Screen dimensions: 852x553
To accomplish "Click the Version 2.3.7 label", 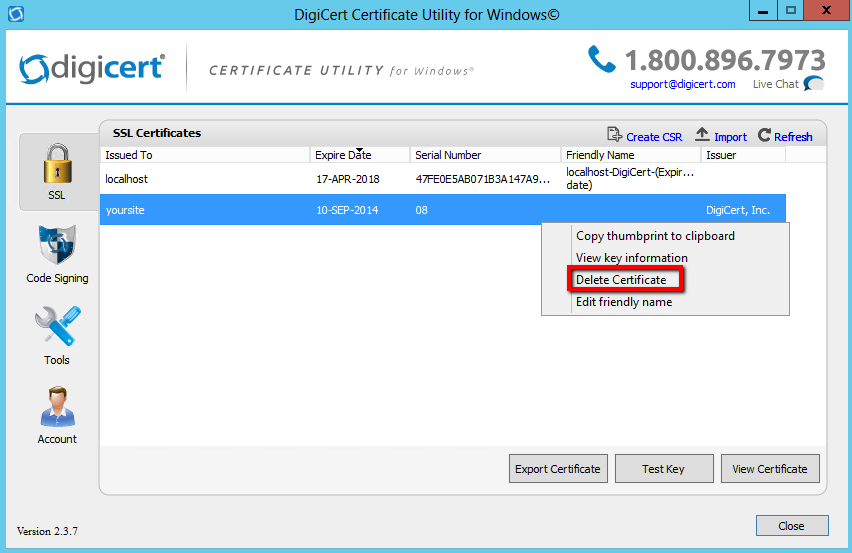I will [47, 531].
